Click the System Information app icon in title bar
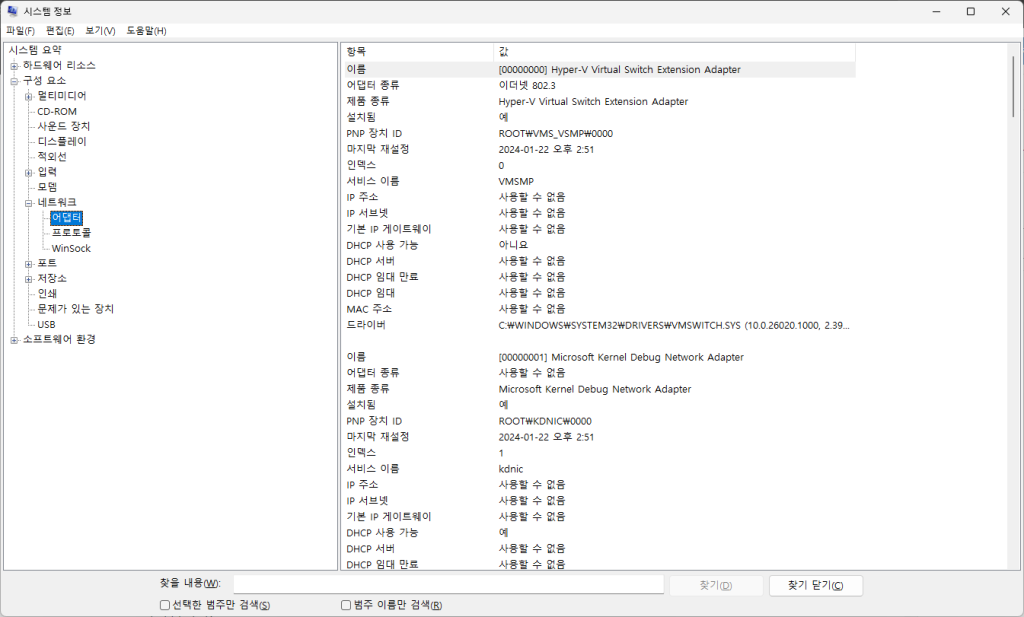Screen dimensions: 1024x617 point(12,11)
